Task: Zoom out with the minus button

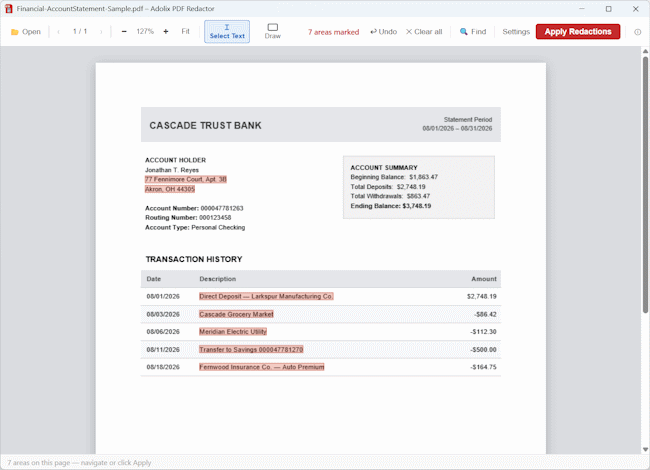Action: (124, 31)
